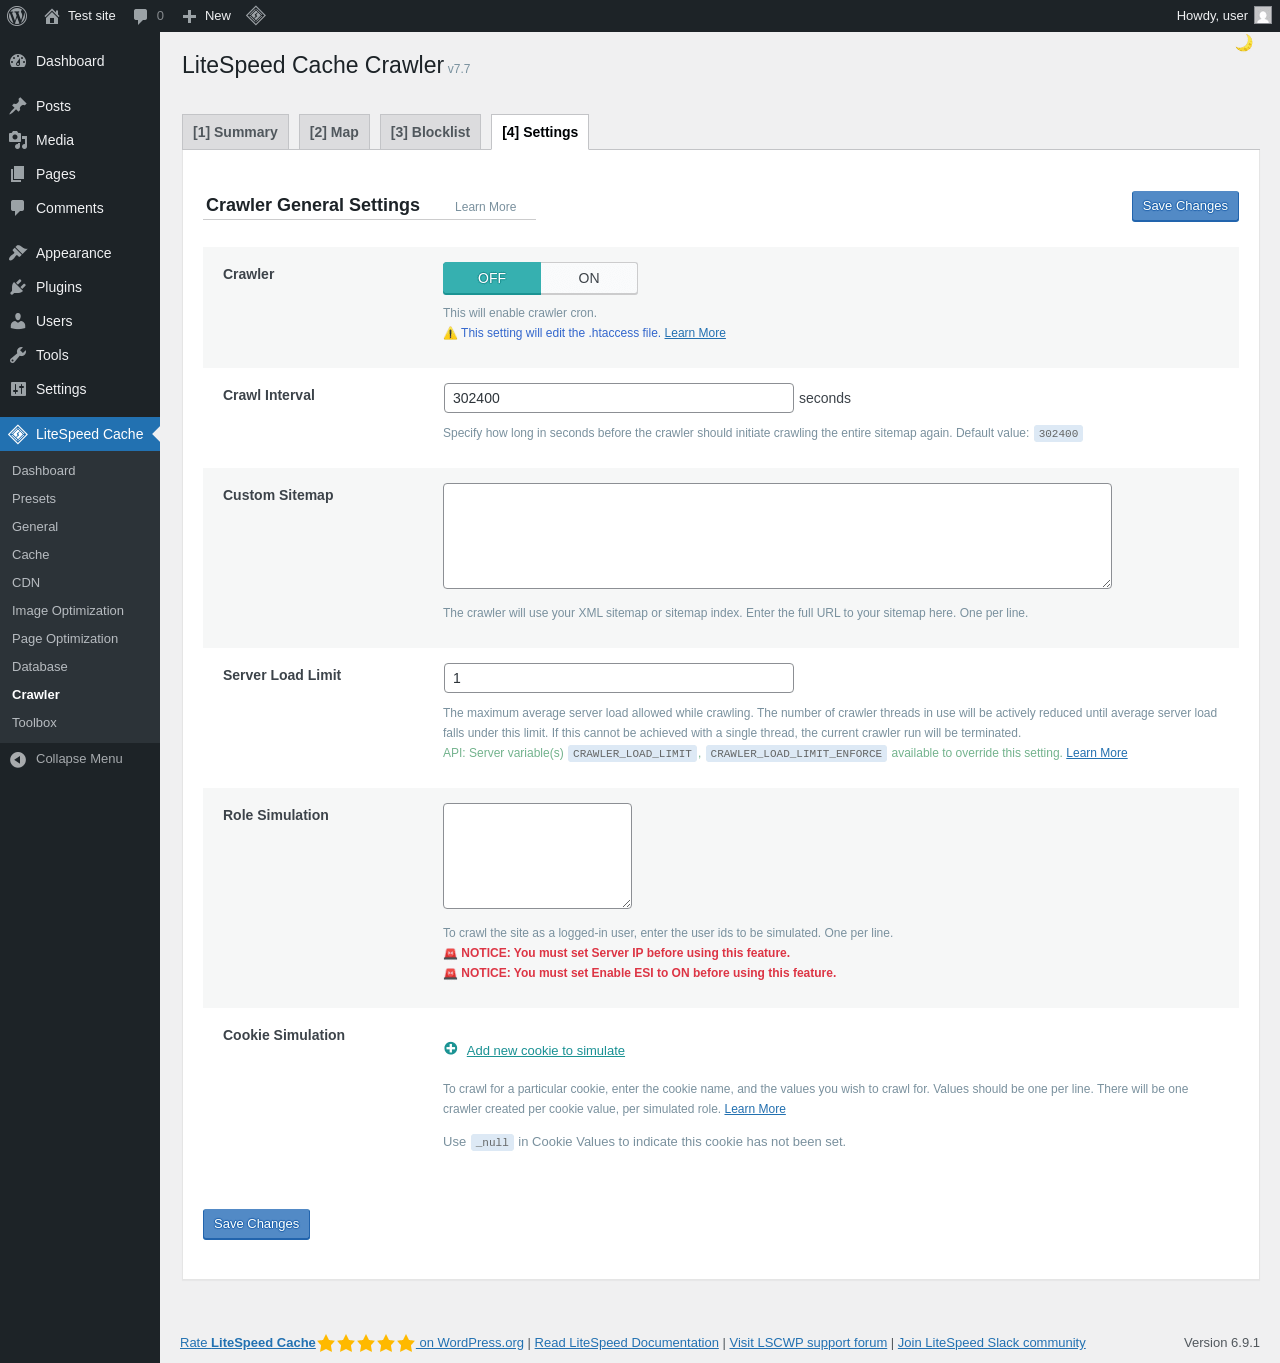Image resolution: width=1280 pixels, height=1363 pixels.
Task: Open the Cookie Simulation Learn More link
Action: [x=755, y=1109]
